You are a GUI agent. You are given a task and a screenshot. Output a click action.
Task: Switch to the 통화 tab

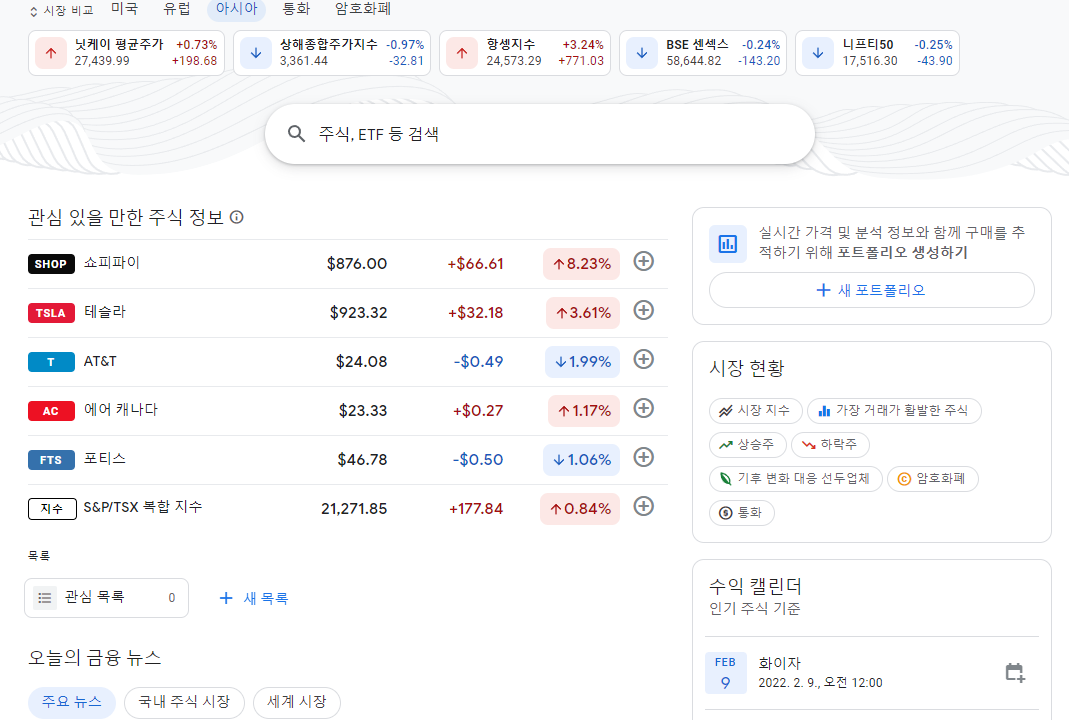tap(297, 9)
